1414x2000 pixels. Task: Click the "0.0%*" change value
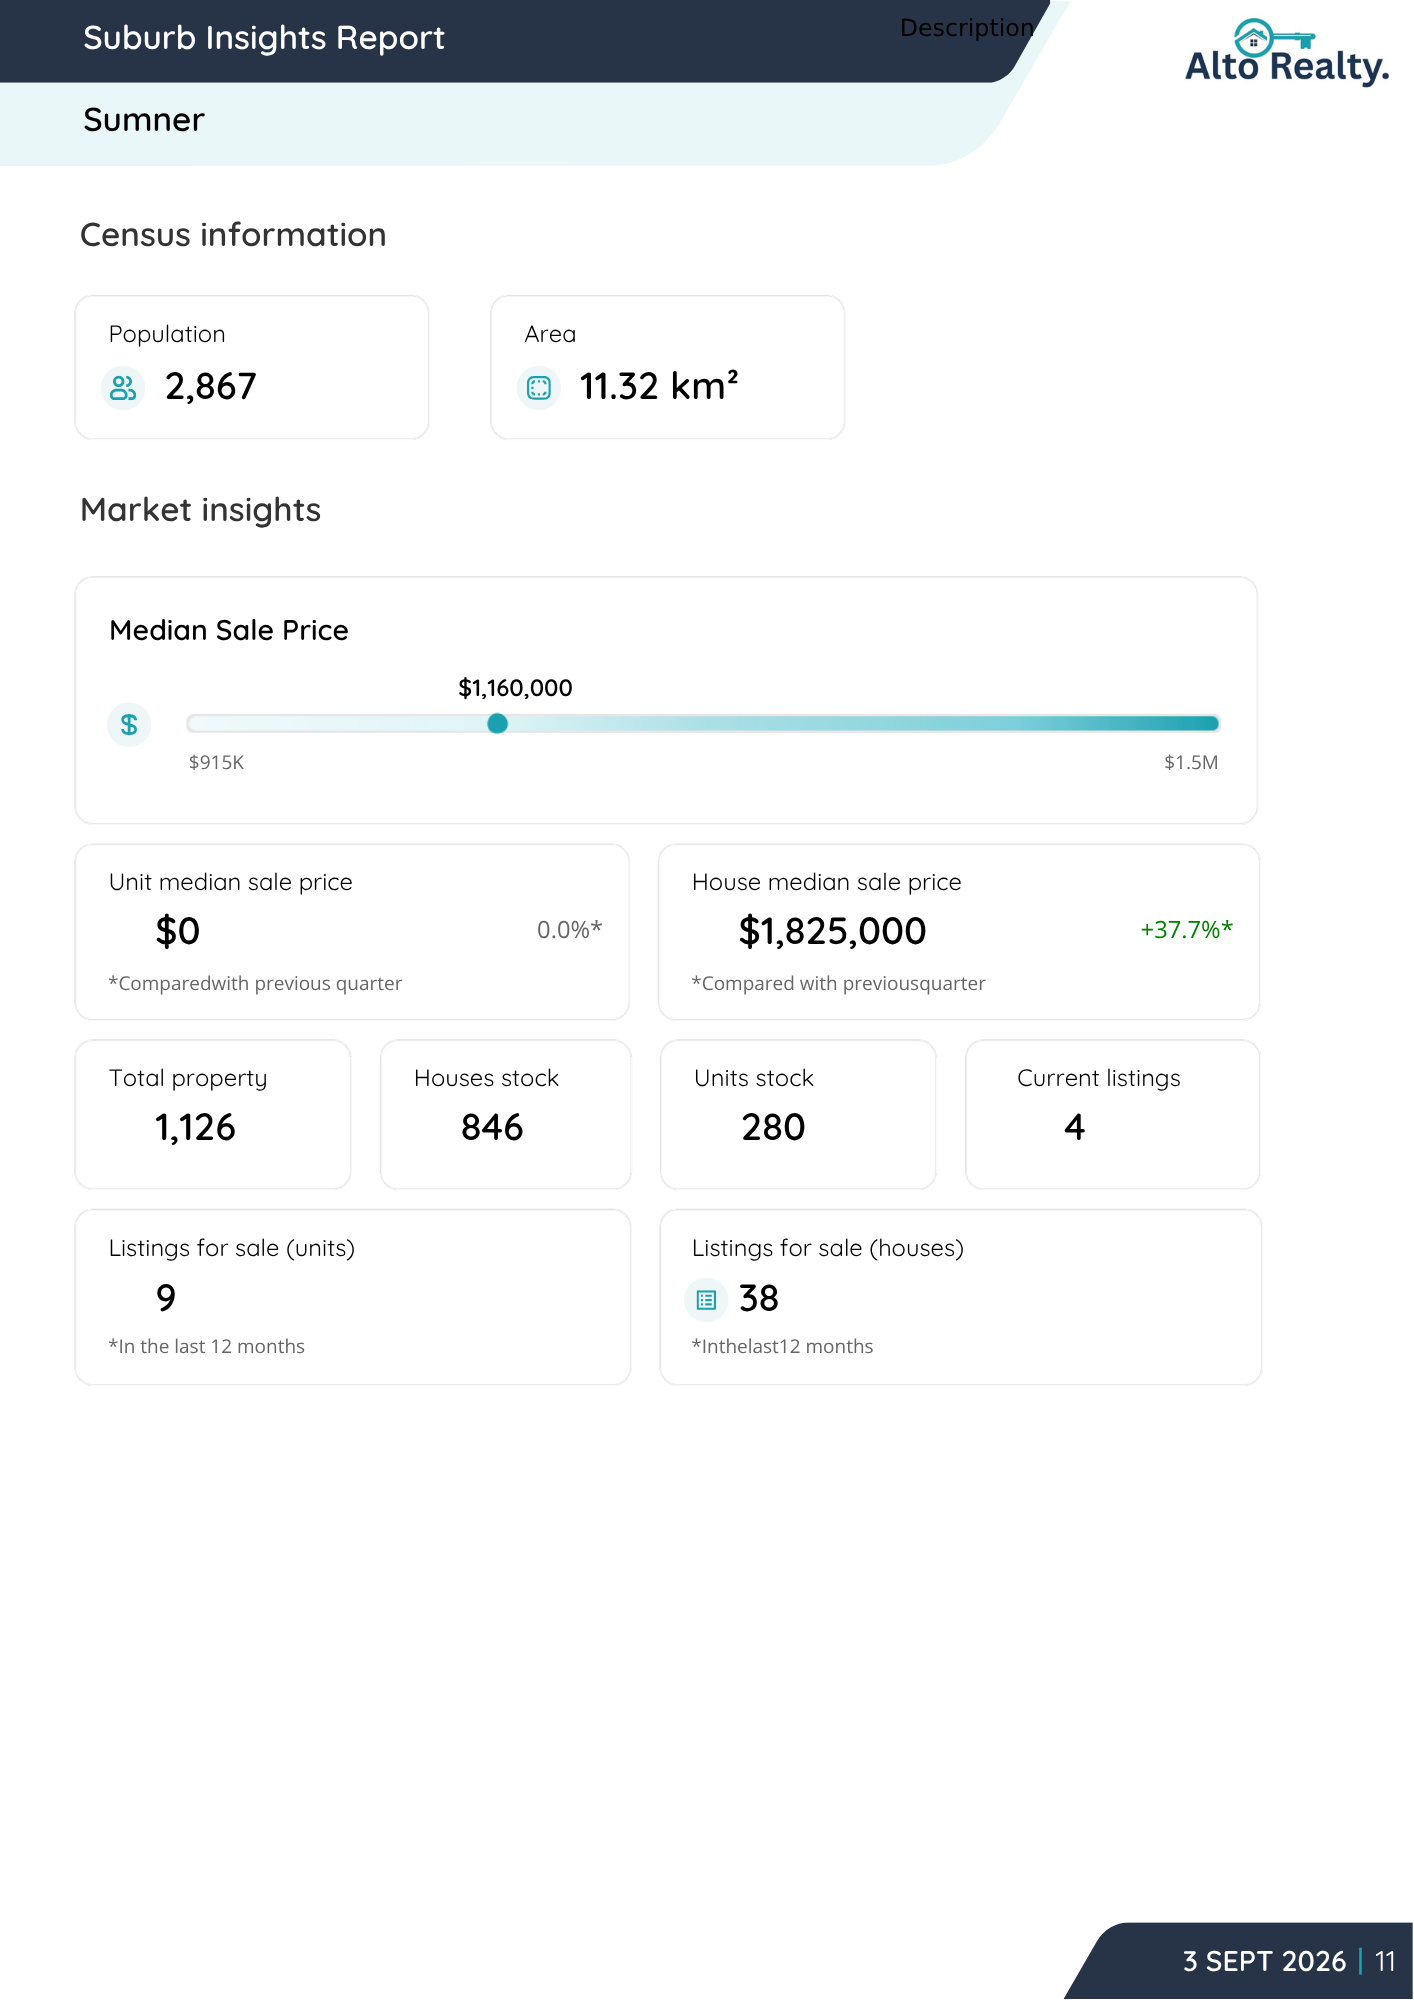click(570, 930)
